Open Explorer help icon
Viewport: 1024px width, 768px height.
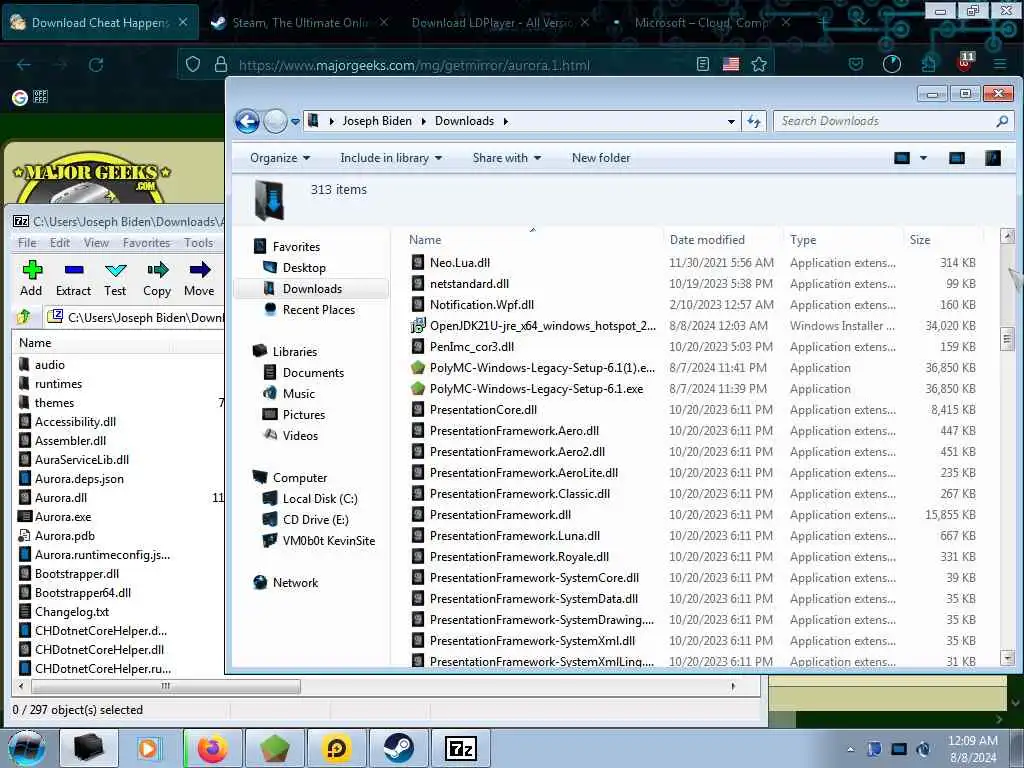click(x=993, y=158)
